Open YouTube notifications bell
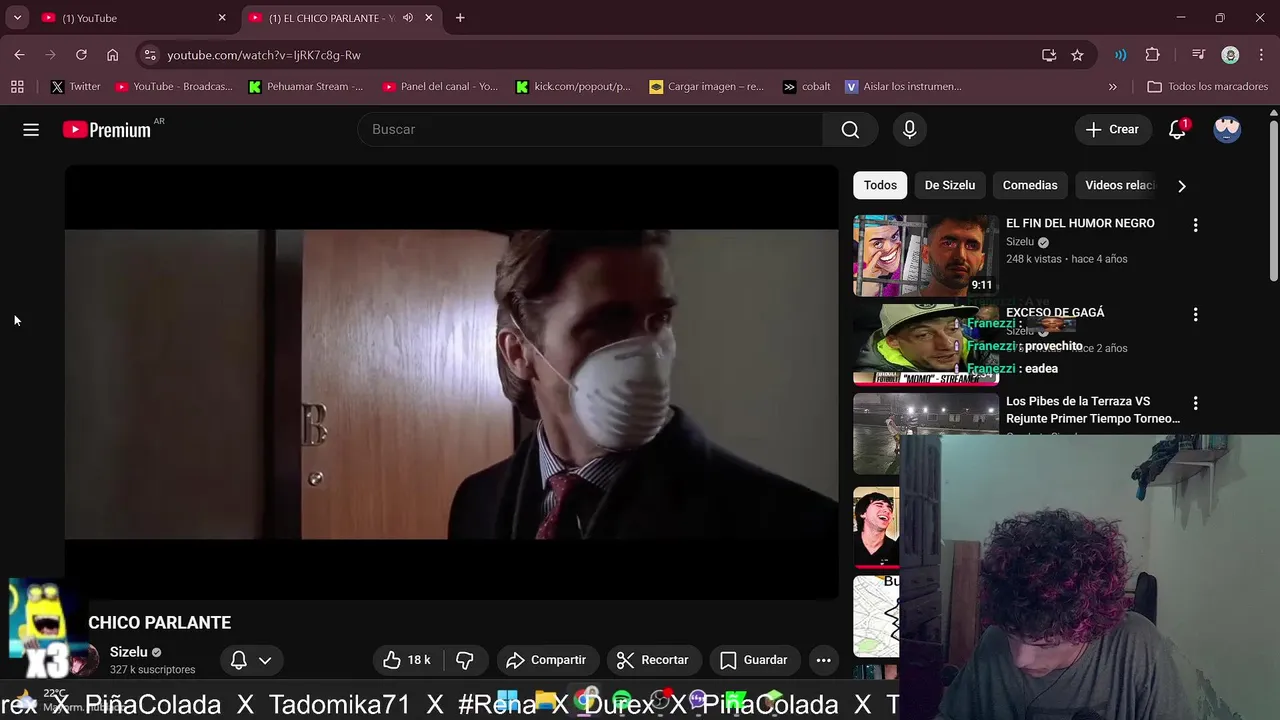The width and height of the screenshot is (1280, 720). [x=1178, y=129]
